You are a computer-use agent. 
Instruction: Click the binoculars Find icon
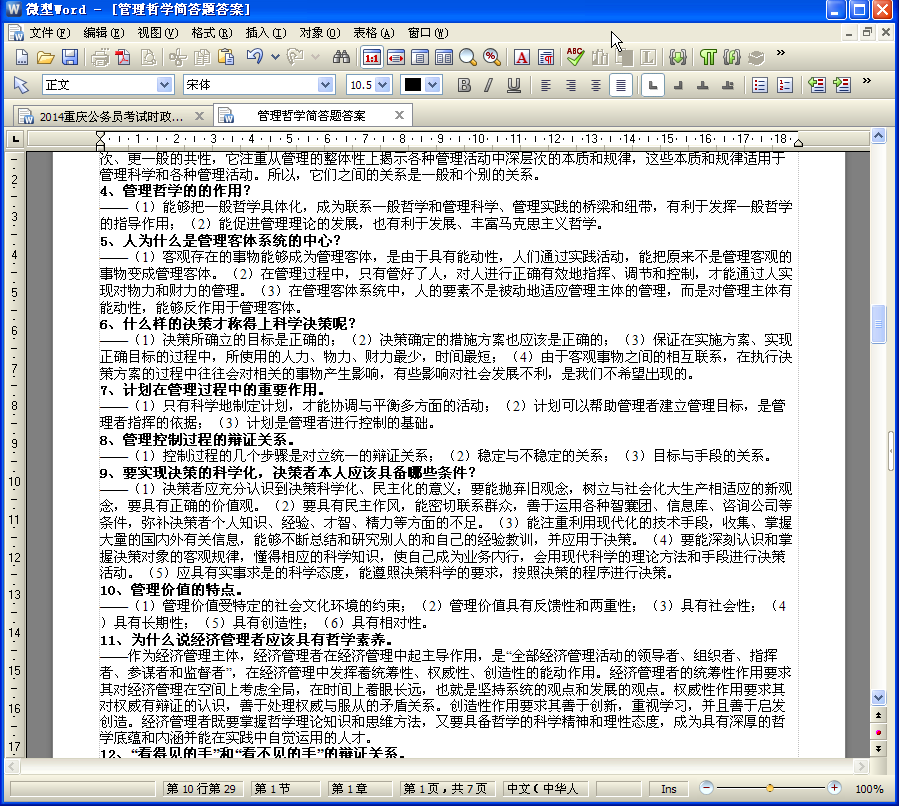tap(341, 57)
